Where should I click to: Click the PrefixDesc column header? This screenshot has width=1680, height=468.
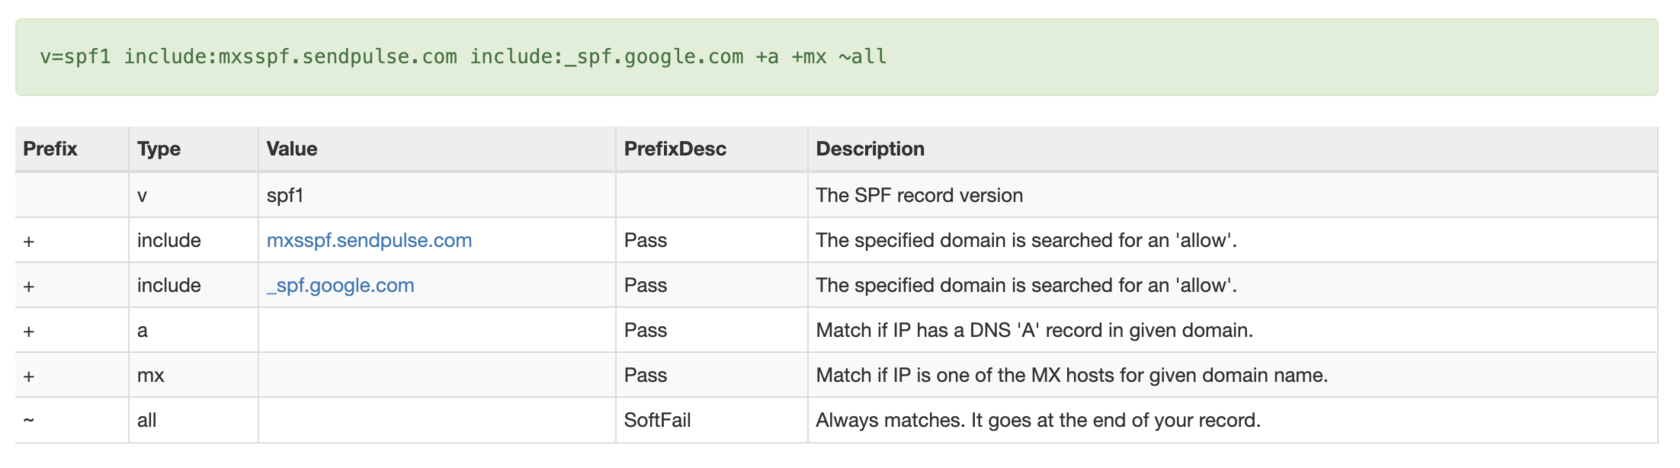(675, 149)
